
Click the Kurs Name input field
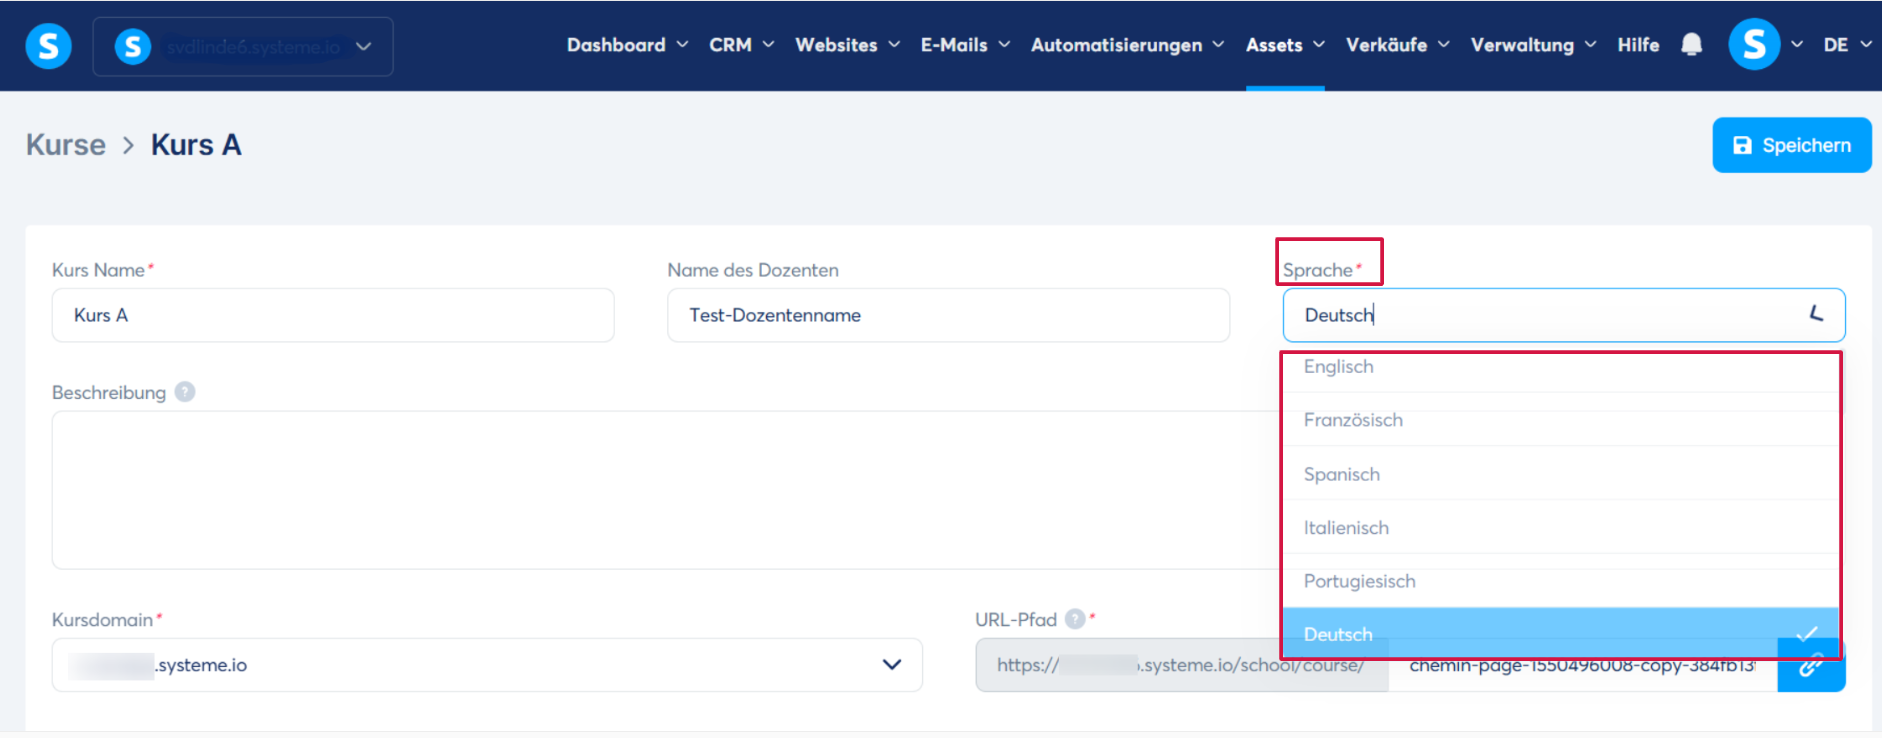pos(333,315)
